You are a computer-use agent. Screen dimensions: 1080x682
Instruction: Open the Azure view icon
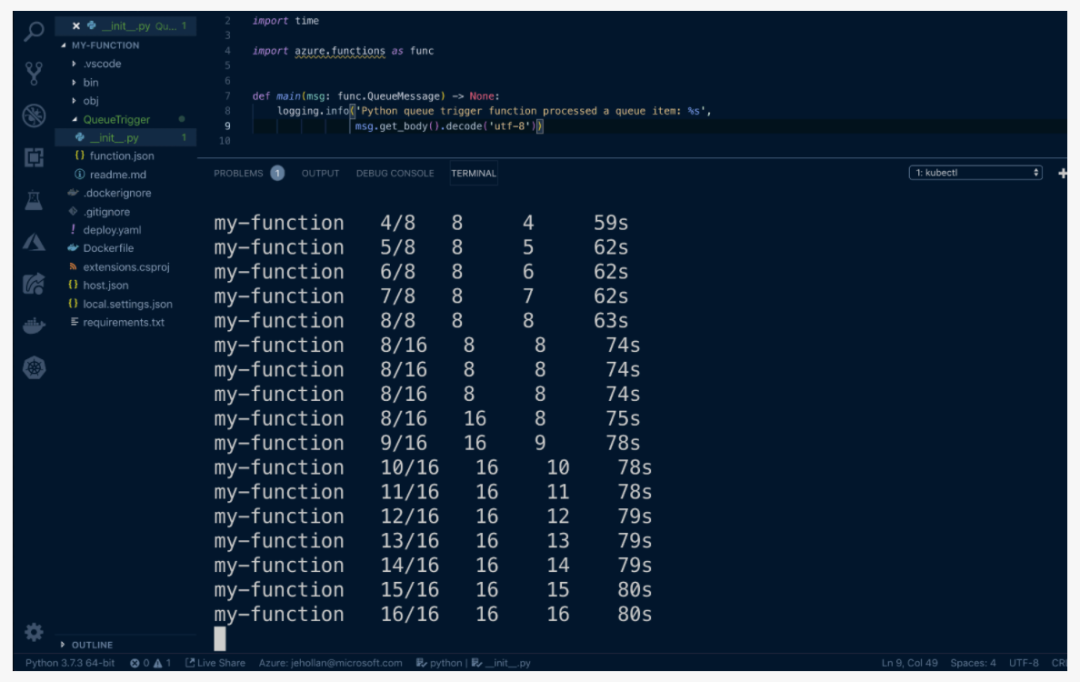click(34, 242)
